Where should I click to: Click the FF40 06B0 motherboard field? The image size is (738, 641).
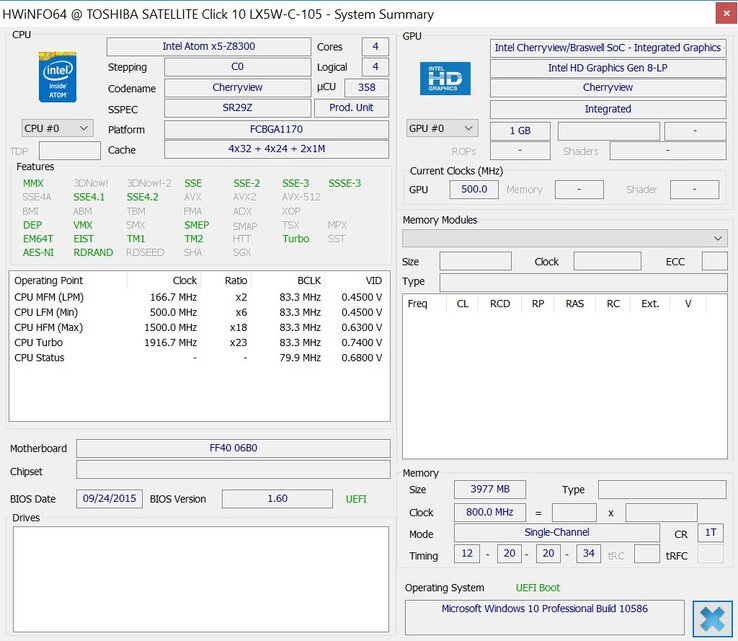[233, 448]
